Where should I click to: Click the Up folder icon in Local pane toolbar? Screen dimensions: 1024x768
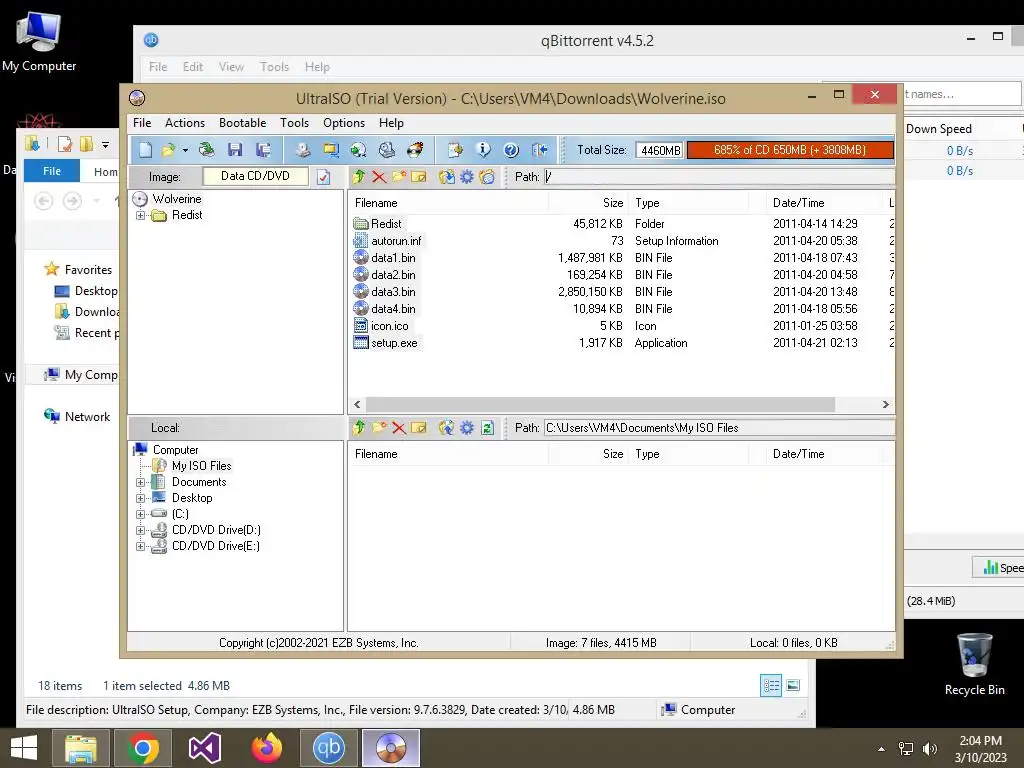click(x=359, y=428)
